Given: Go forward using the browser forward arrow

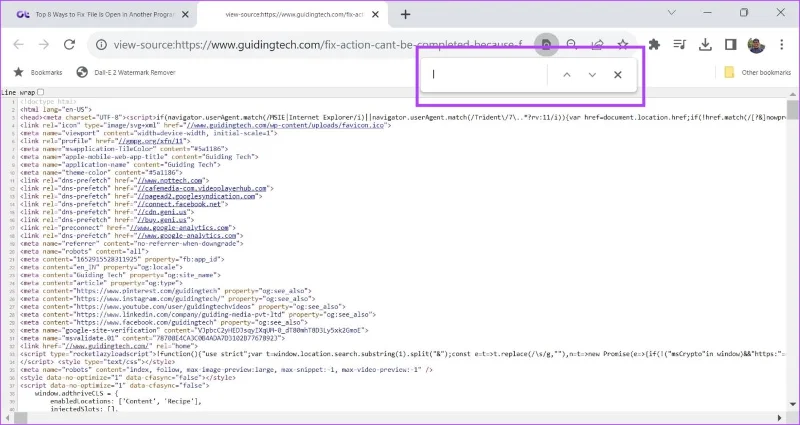Looking at the screenshot, I should tap(44, 44).
